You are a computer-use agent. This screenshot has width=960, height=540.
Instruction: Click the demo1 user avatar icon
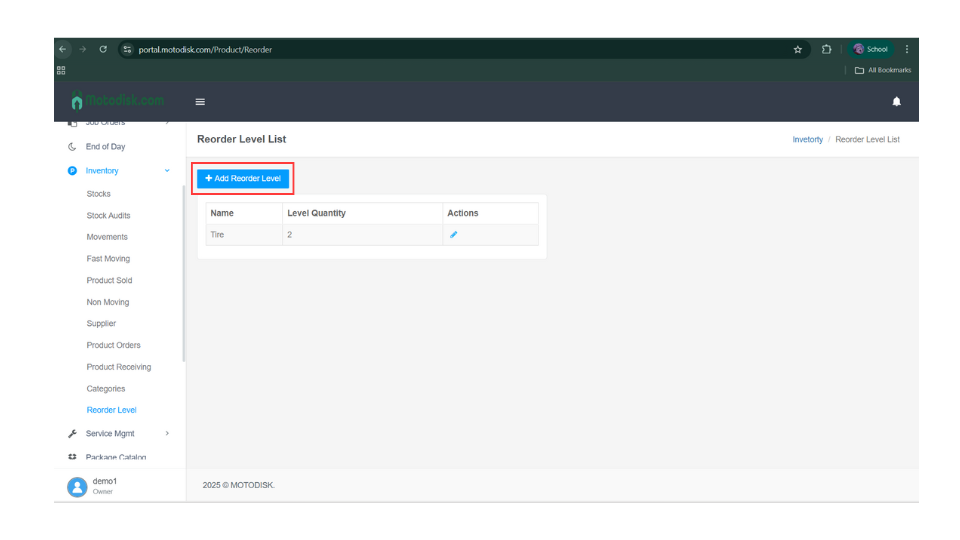[76, 486]
